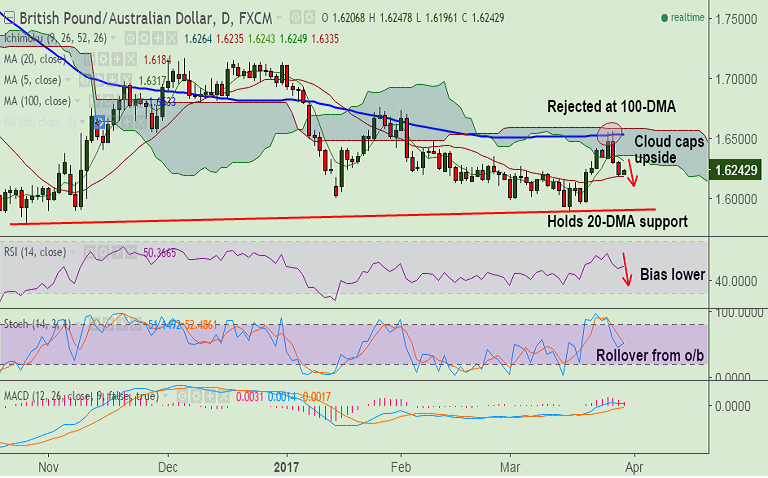The image size is (768, 478).
Task: Click the plus icon beside RSI (14, close)
Action: coord(117,252)
